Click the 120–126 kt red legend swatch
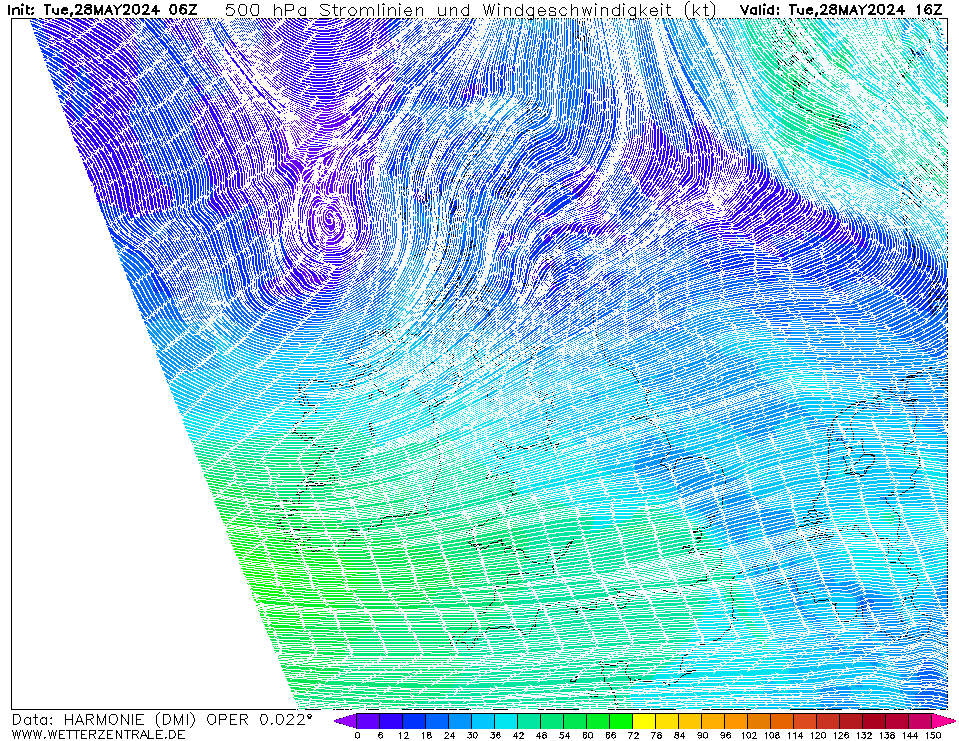This screenshot has width=959, height=741. [x=828, y=721]
